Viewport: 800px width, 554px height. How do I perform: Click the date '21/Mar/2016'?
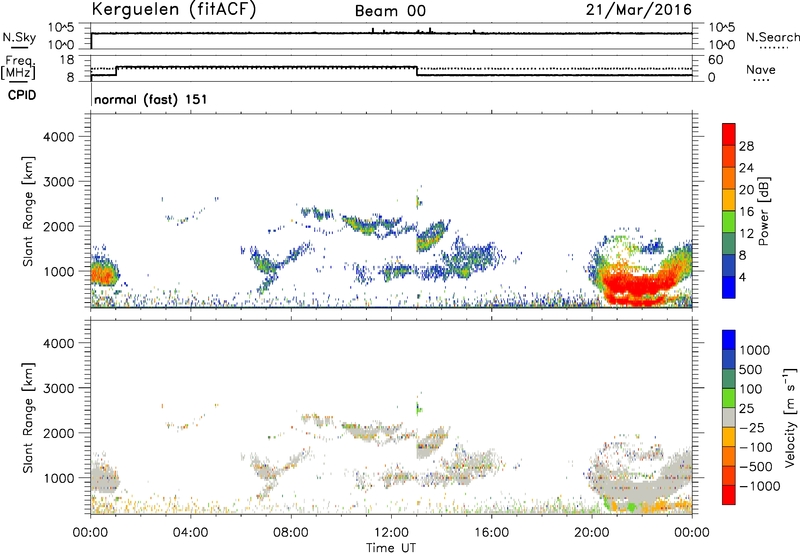[639, 10]
